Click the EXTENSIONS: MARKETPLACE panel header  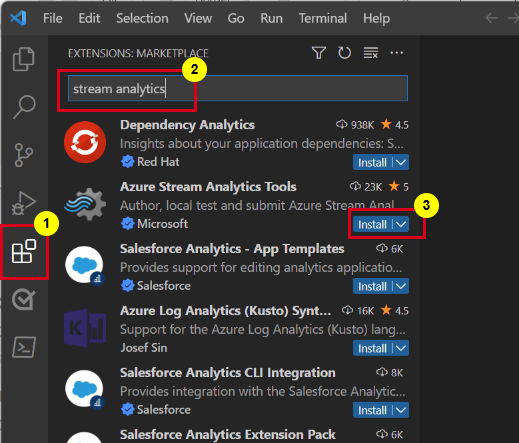coord(138,53)
